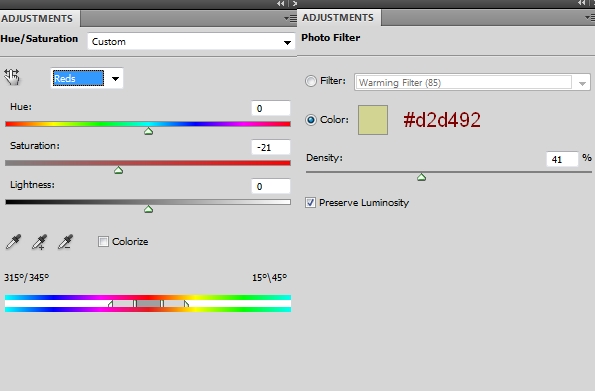Click the #d2d492 hex color text

tap(442, 120)
